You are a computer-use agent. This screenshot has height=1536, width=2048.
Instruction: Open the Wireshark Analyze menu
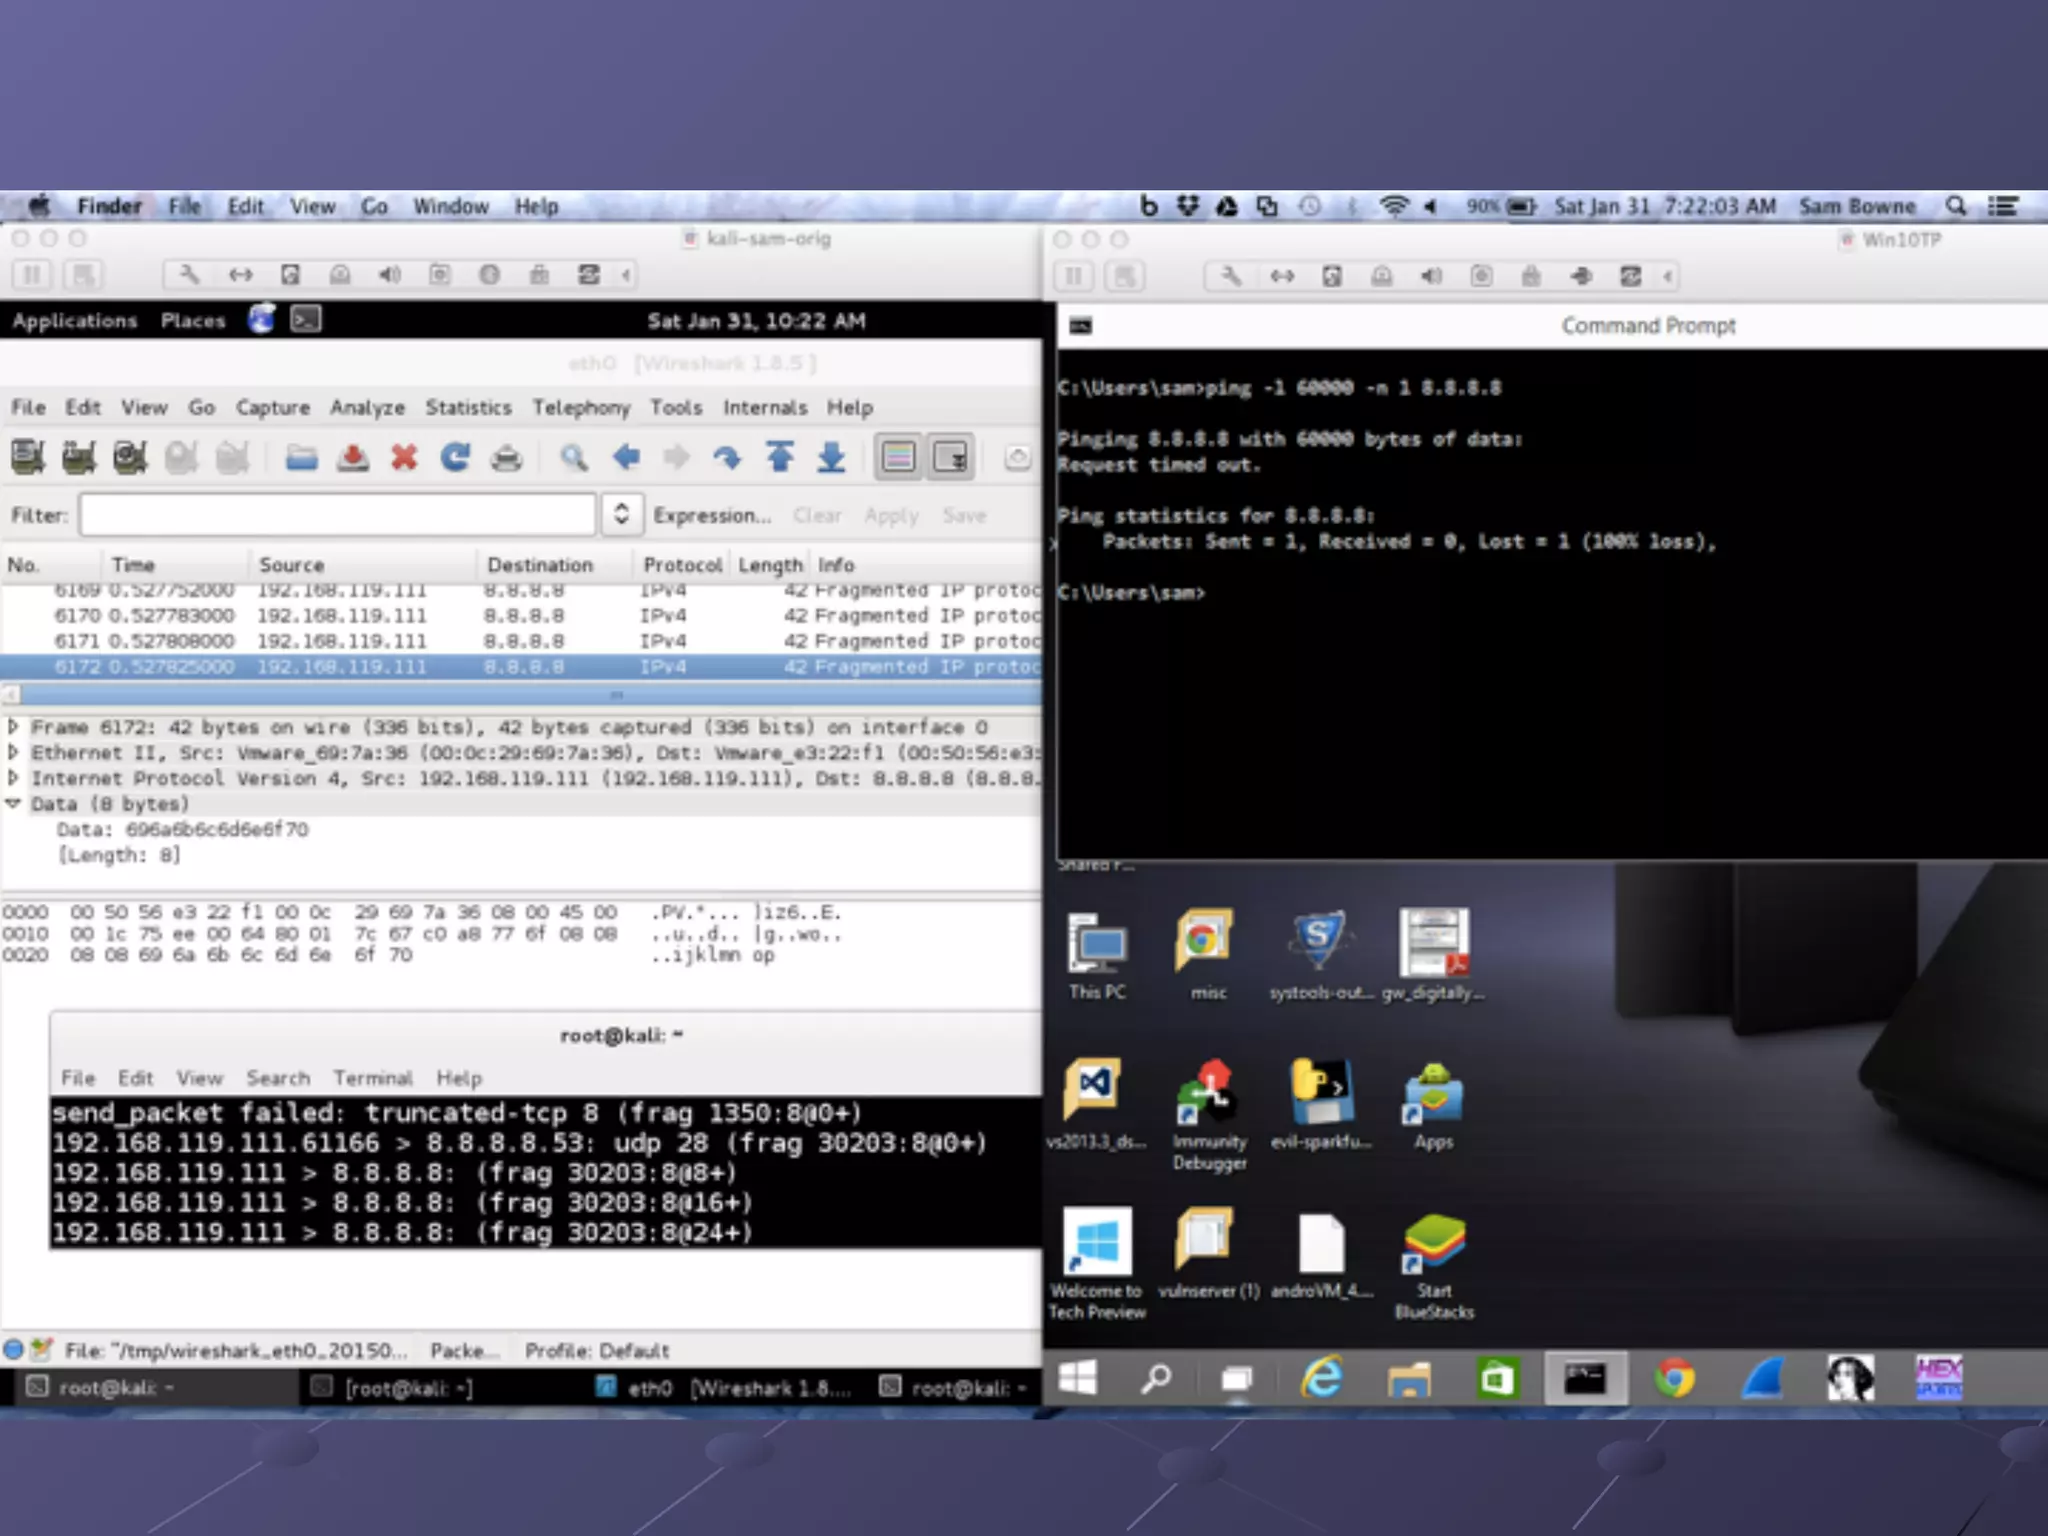pos(367,407)
